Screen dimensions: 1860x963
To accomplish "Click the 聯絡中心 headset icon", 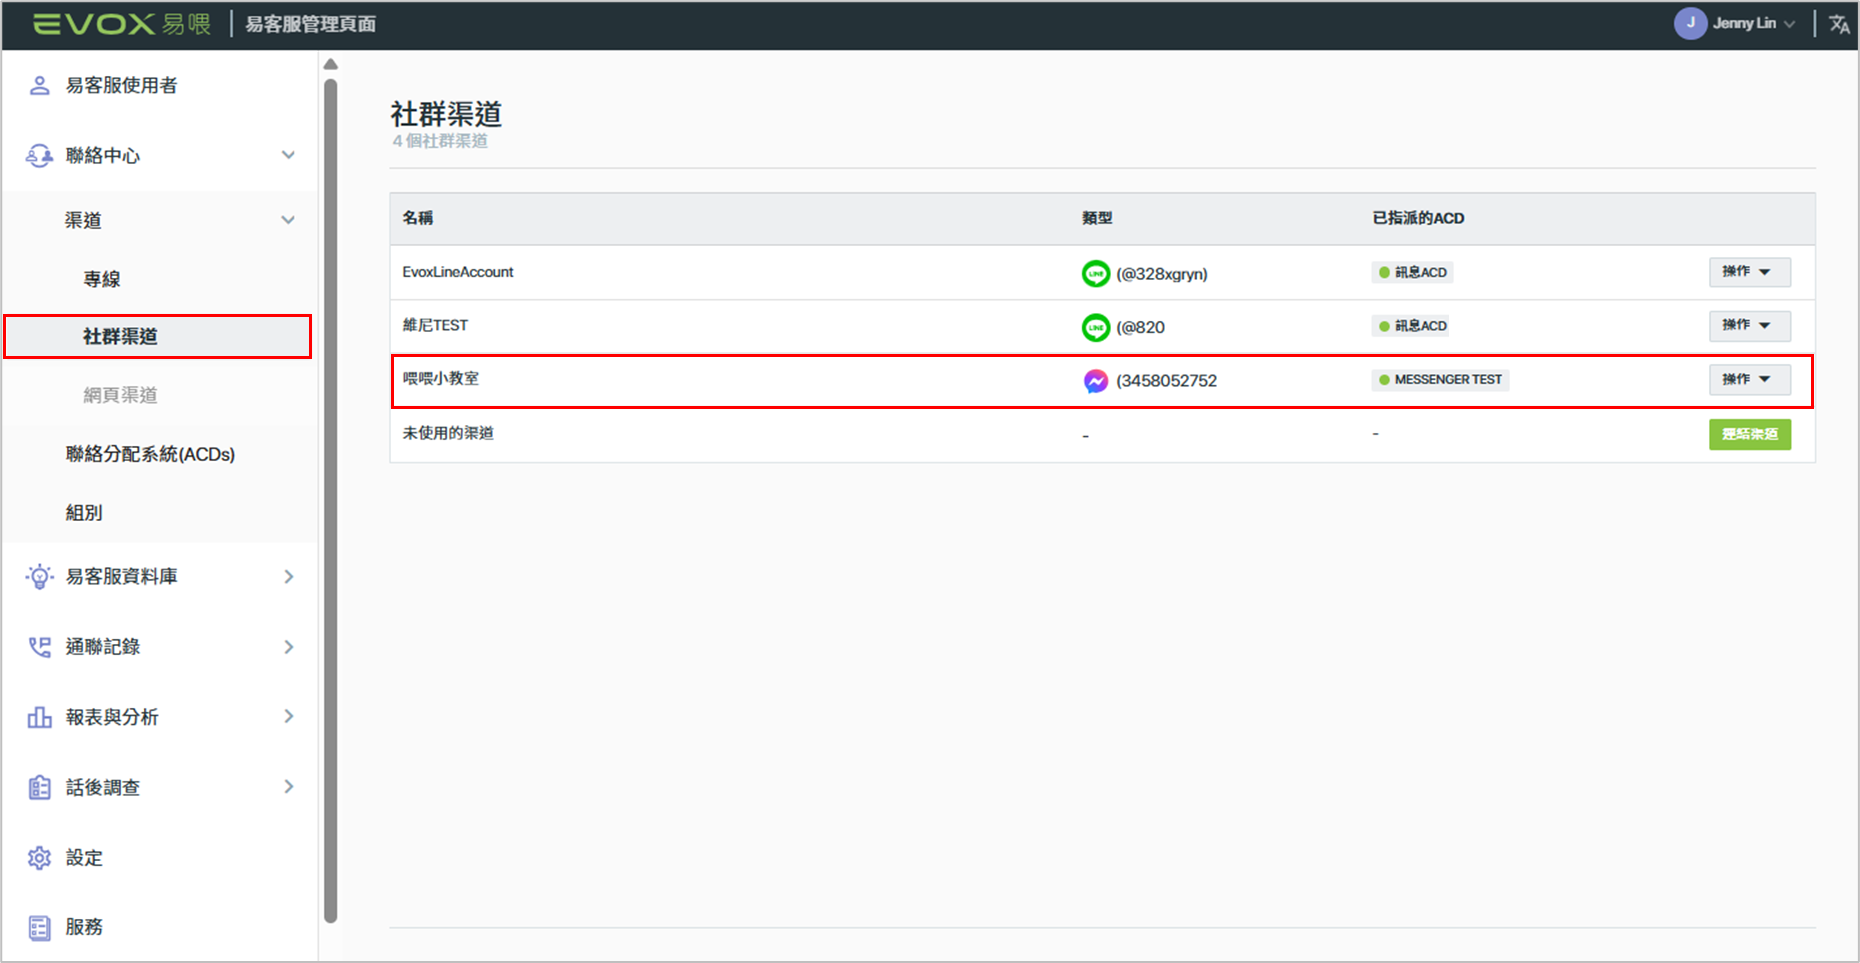I will (x=39, y=156).
